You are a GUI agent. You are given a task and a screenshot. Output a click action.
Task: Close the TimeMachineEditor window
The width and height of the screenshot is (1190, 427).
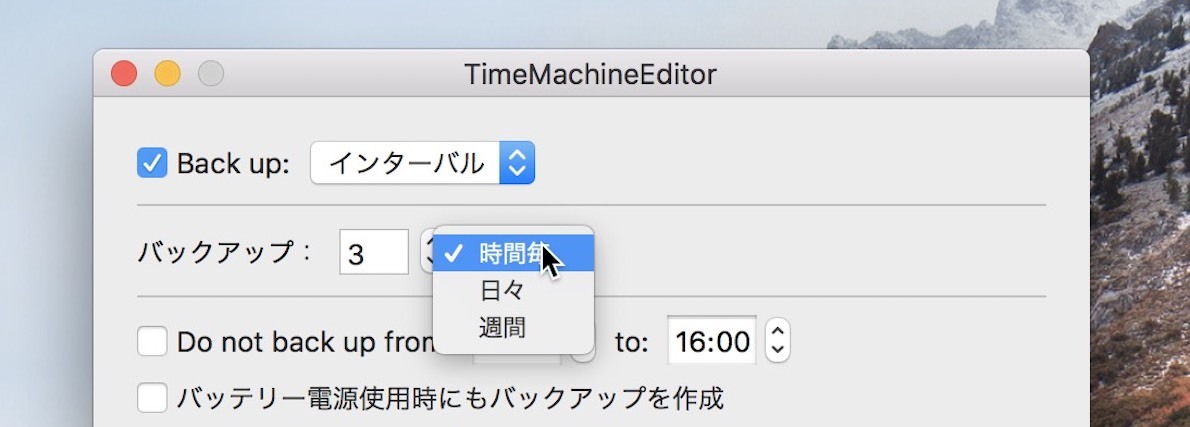pyautogui.click(x=123, y=74)
